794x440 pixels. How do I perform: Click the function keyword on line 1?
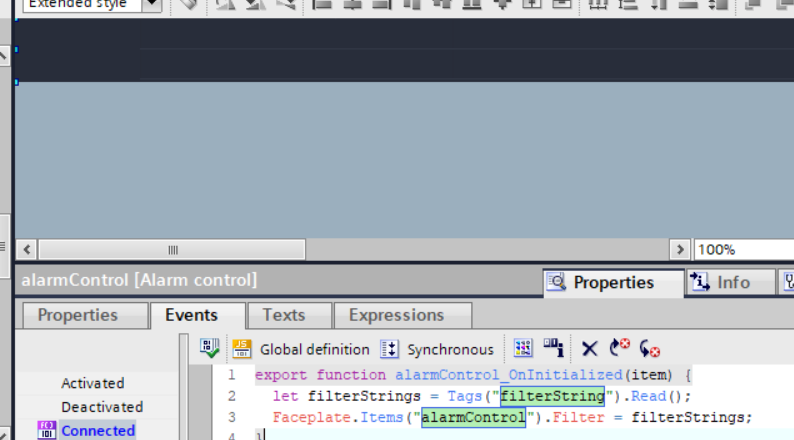[x=351, y=375]
